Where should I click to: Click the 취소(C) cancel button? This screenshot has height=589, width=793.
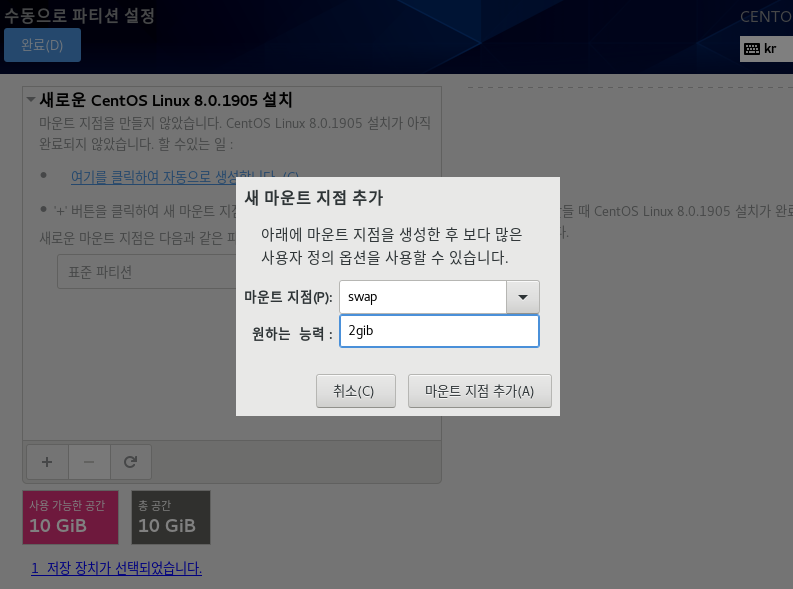tap(356, 391)
